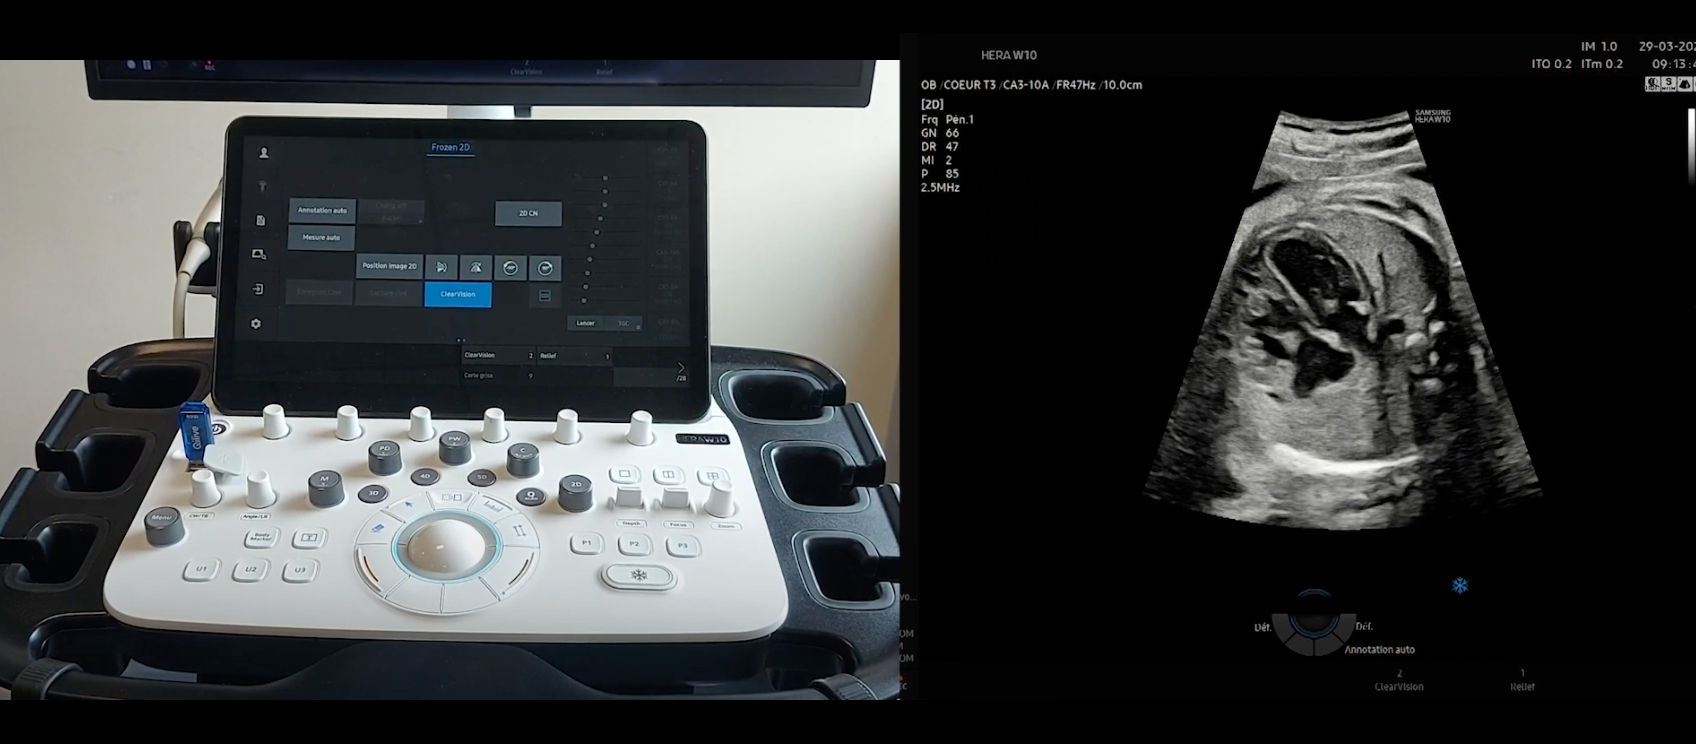Screen dimensions: 1696x744
Task: Open settings gear on touchscreen sidebar
Action: (256, 324)
